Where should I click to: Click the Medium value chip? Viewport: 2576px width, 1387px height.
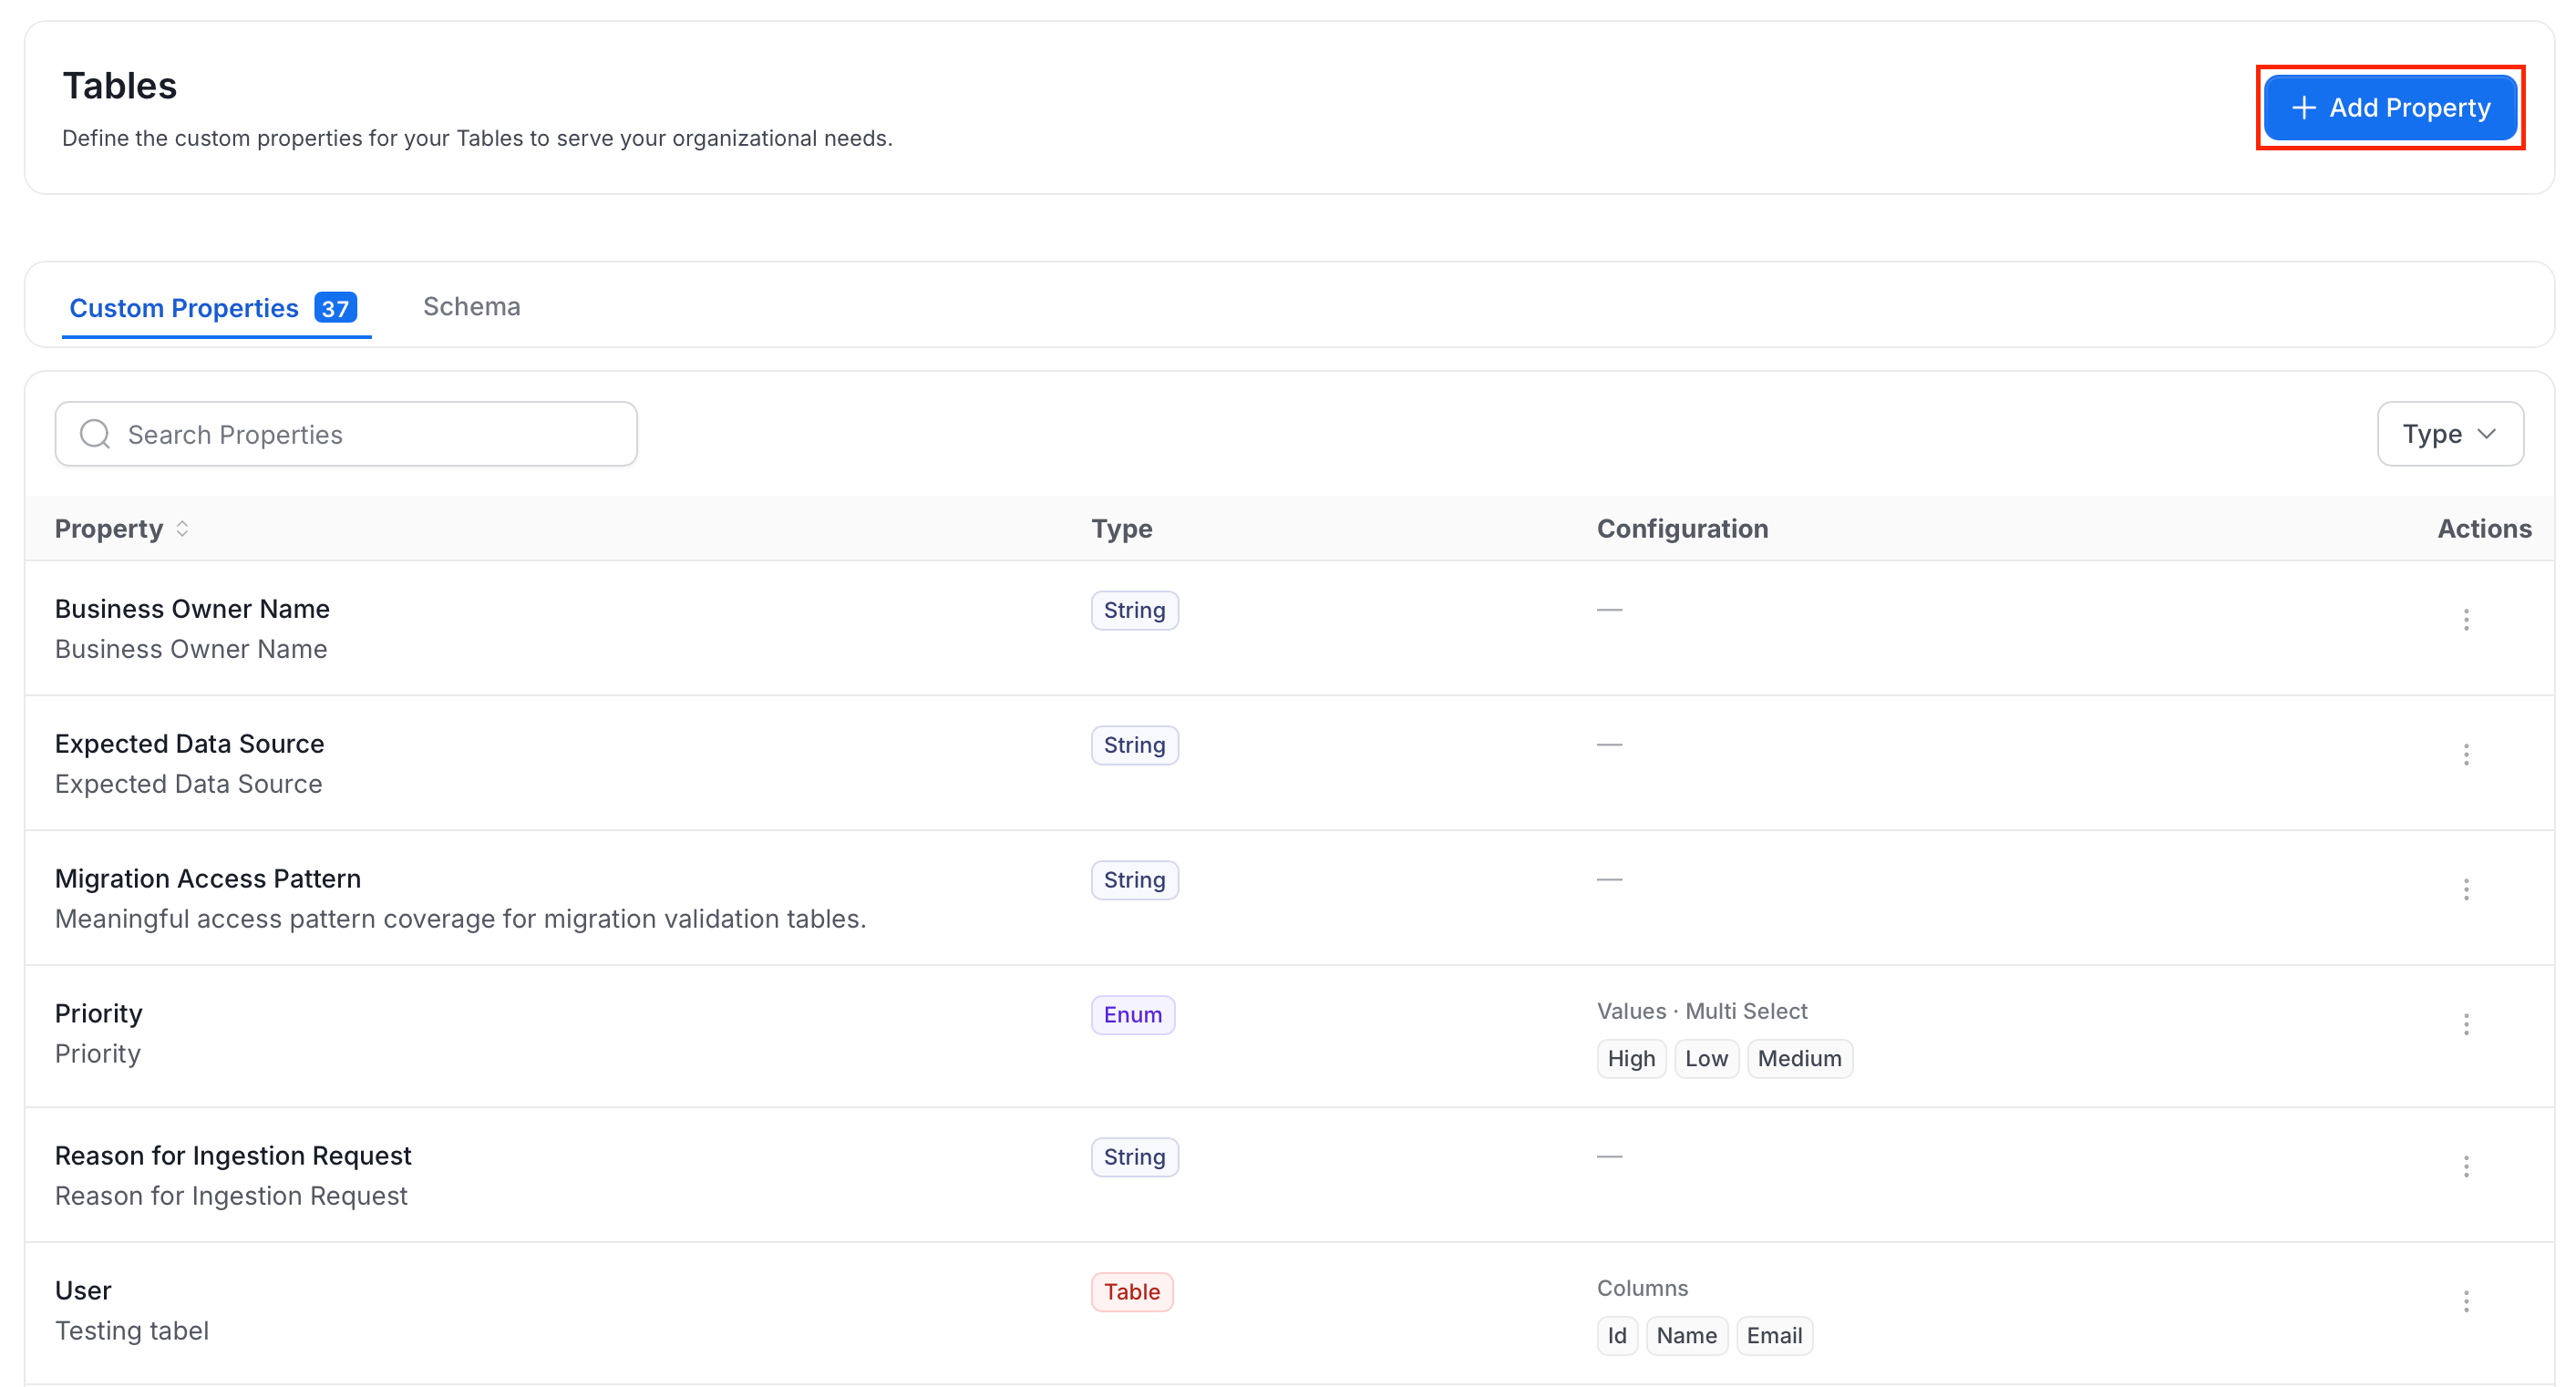[x=1799, y=1059]
